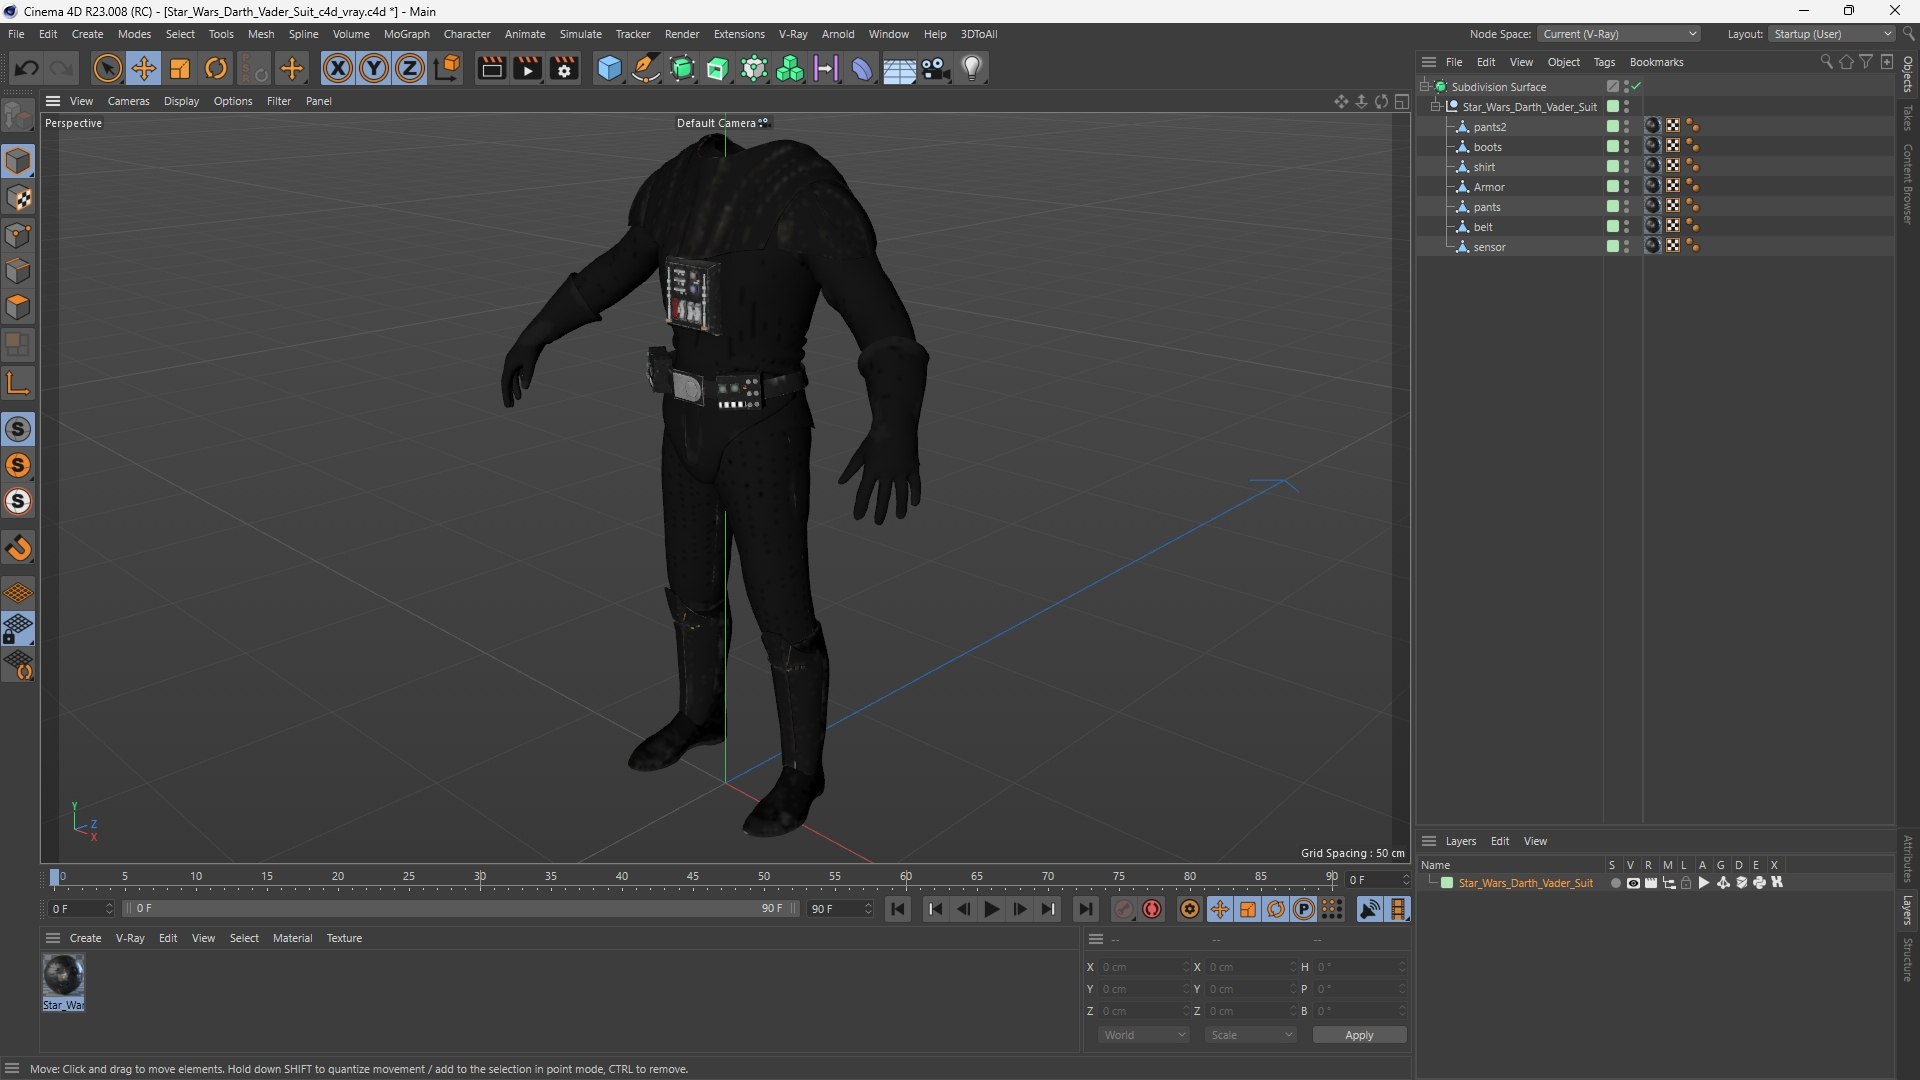Go to the start of the animation
1920x1080 pixels.
point(898,909)
